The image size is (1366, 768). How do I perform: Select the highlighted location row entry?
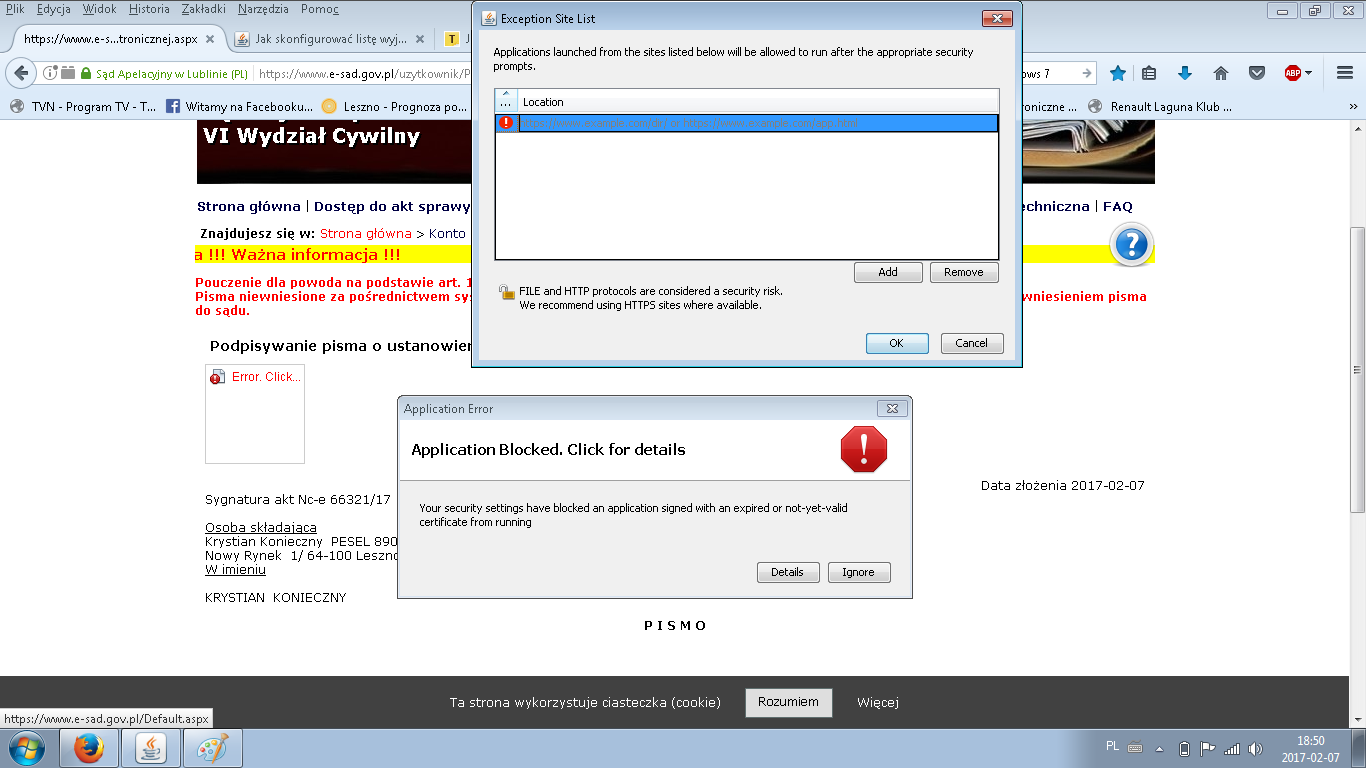click(746, 123)
